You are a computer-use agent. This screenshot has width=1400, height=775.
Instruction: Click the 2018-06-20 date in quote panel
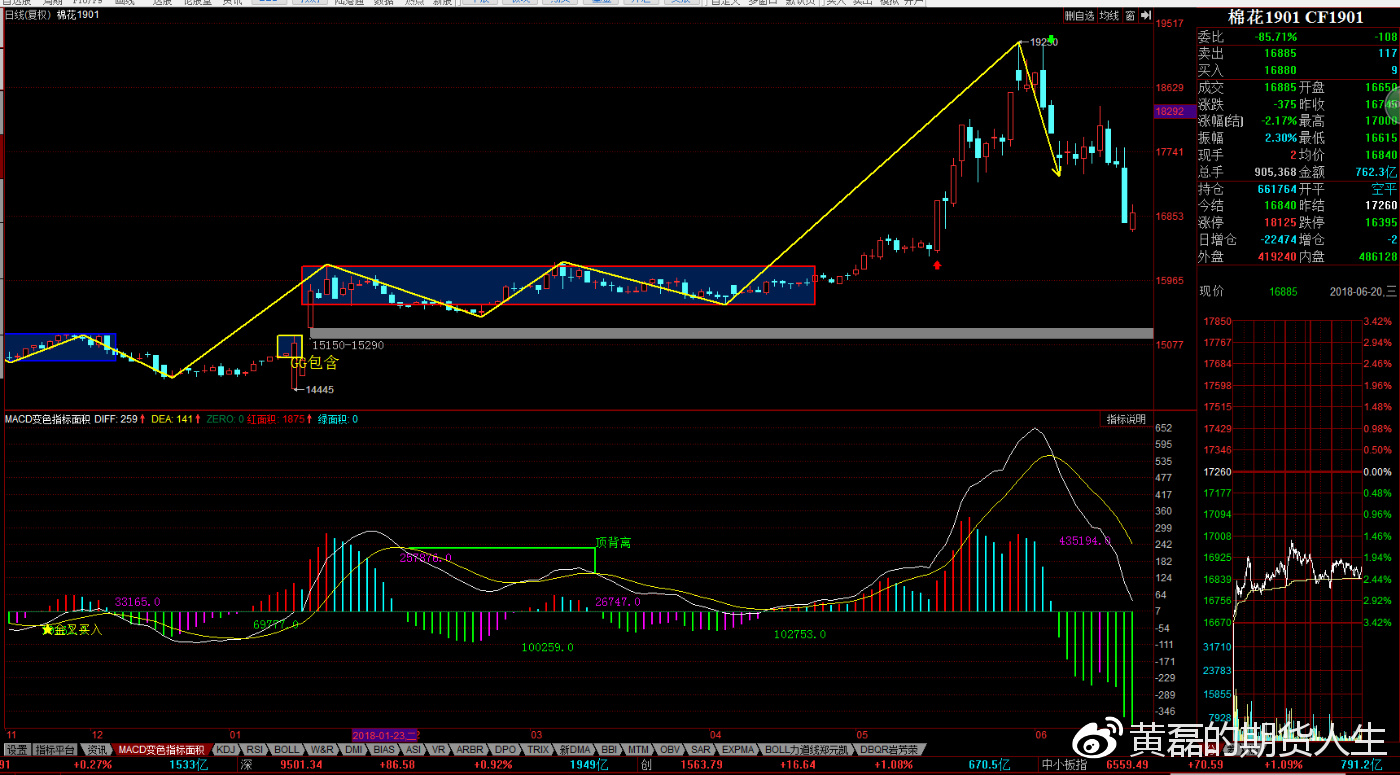(1361, 292)
